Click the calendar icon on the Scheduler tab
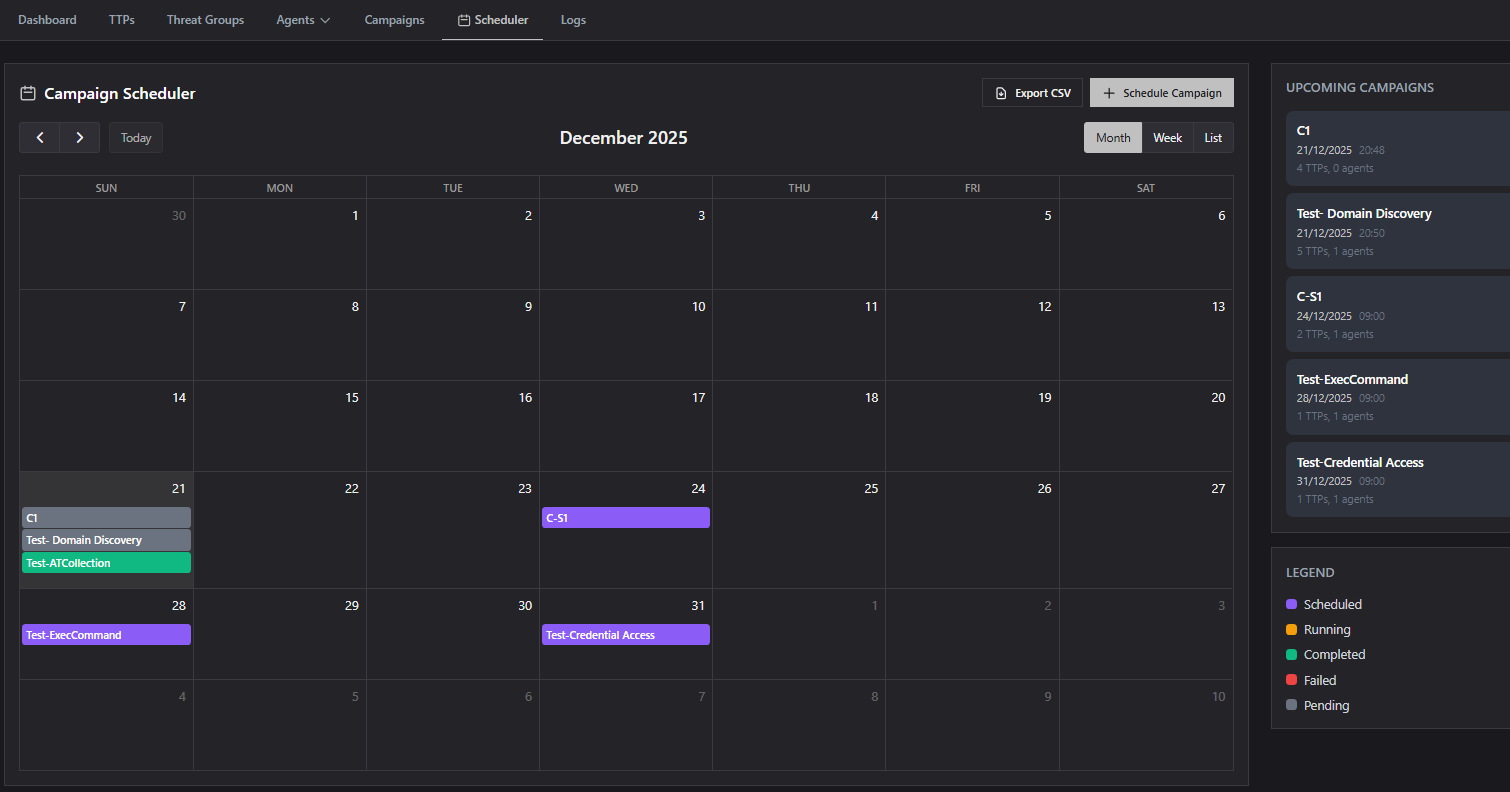The image size is (1510, 792). (462, 19)
